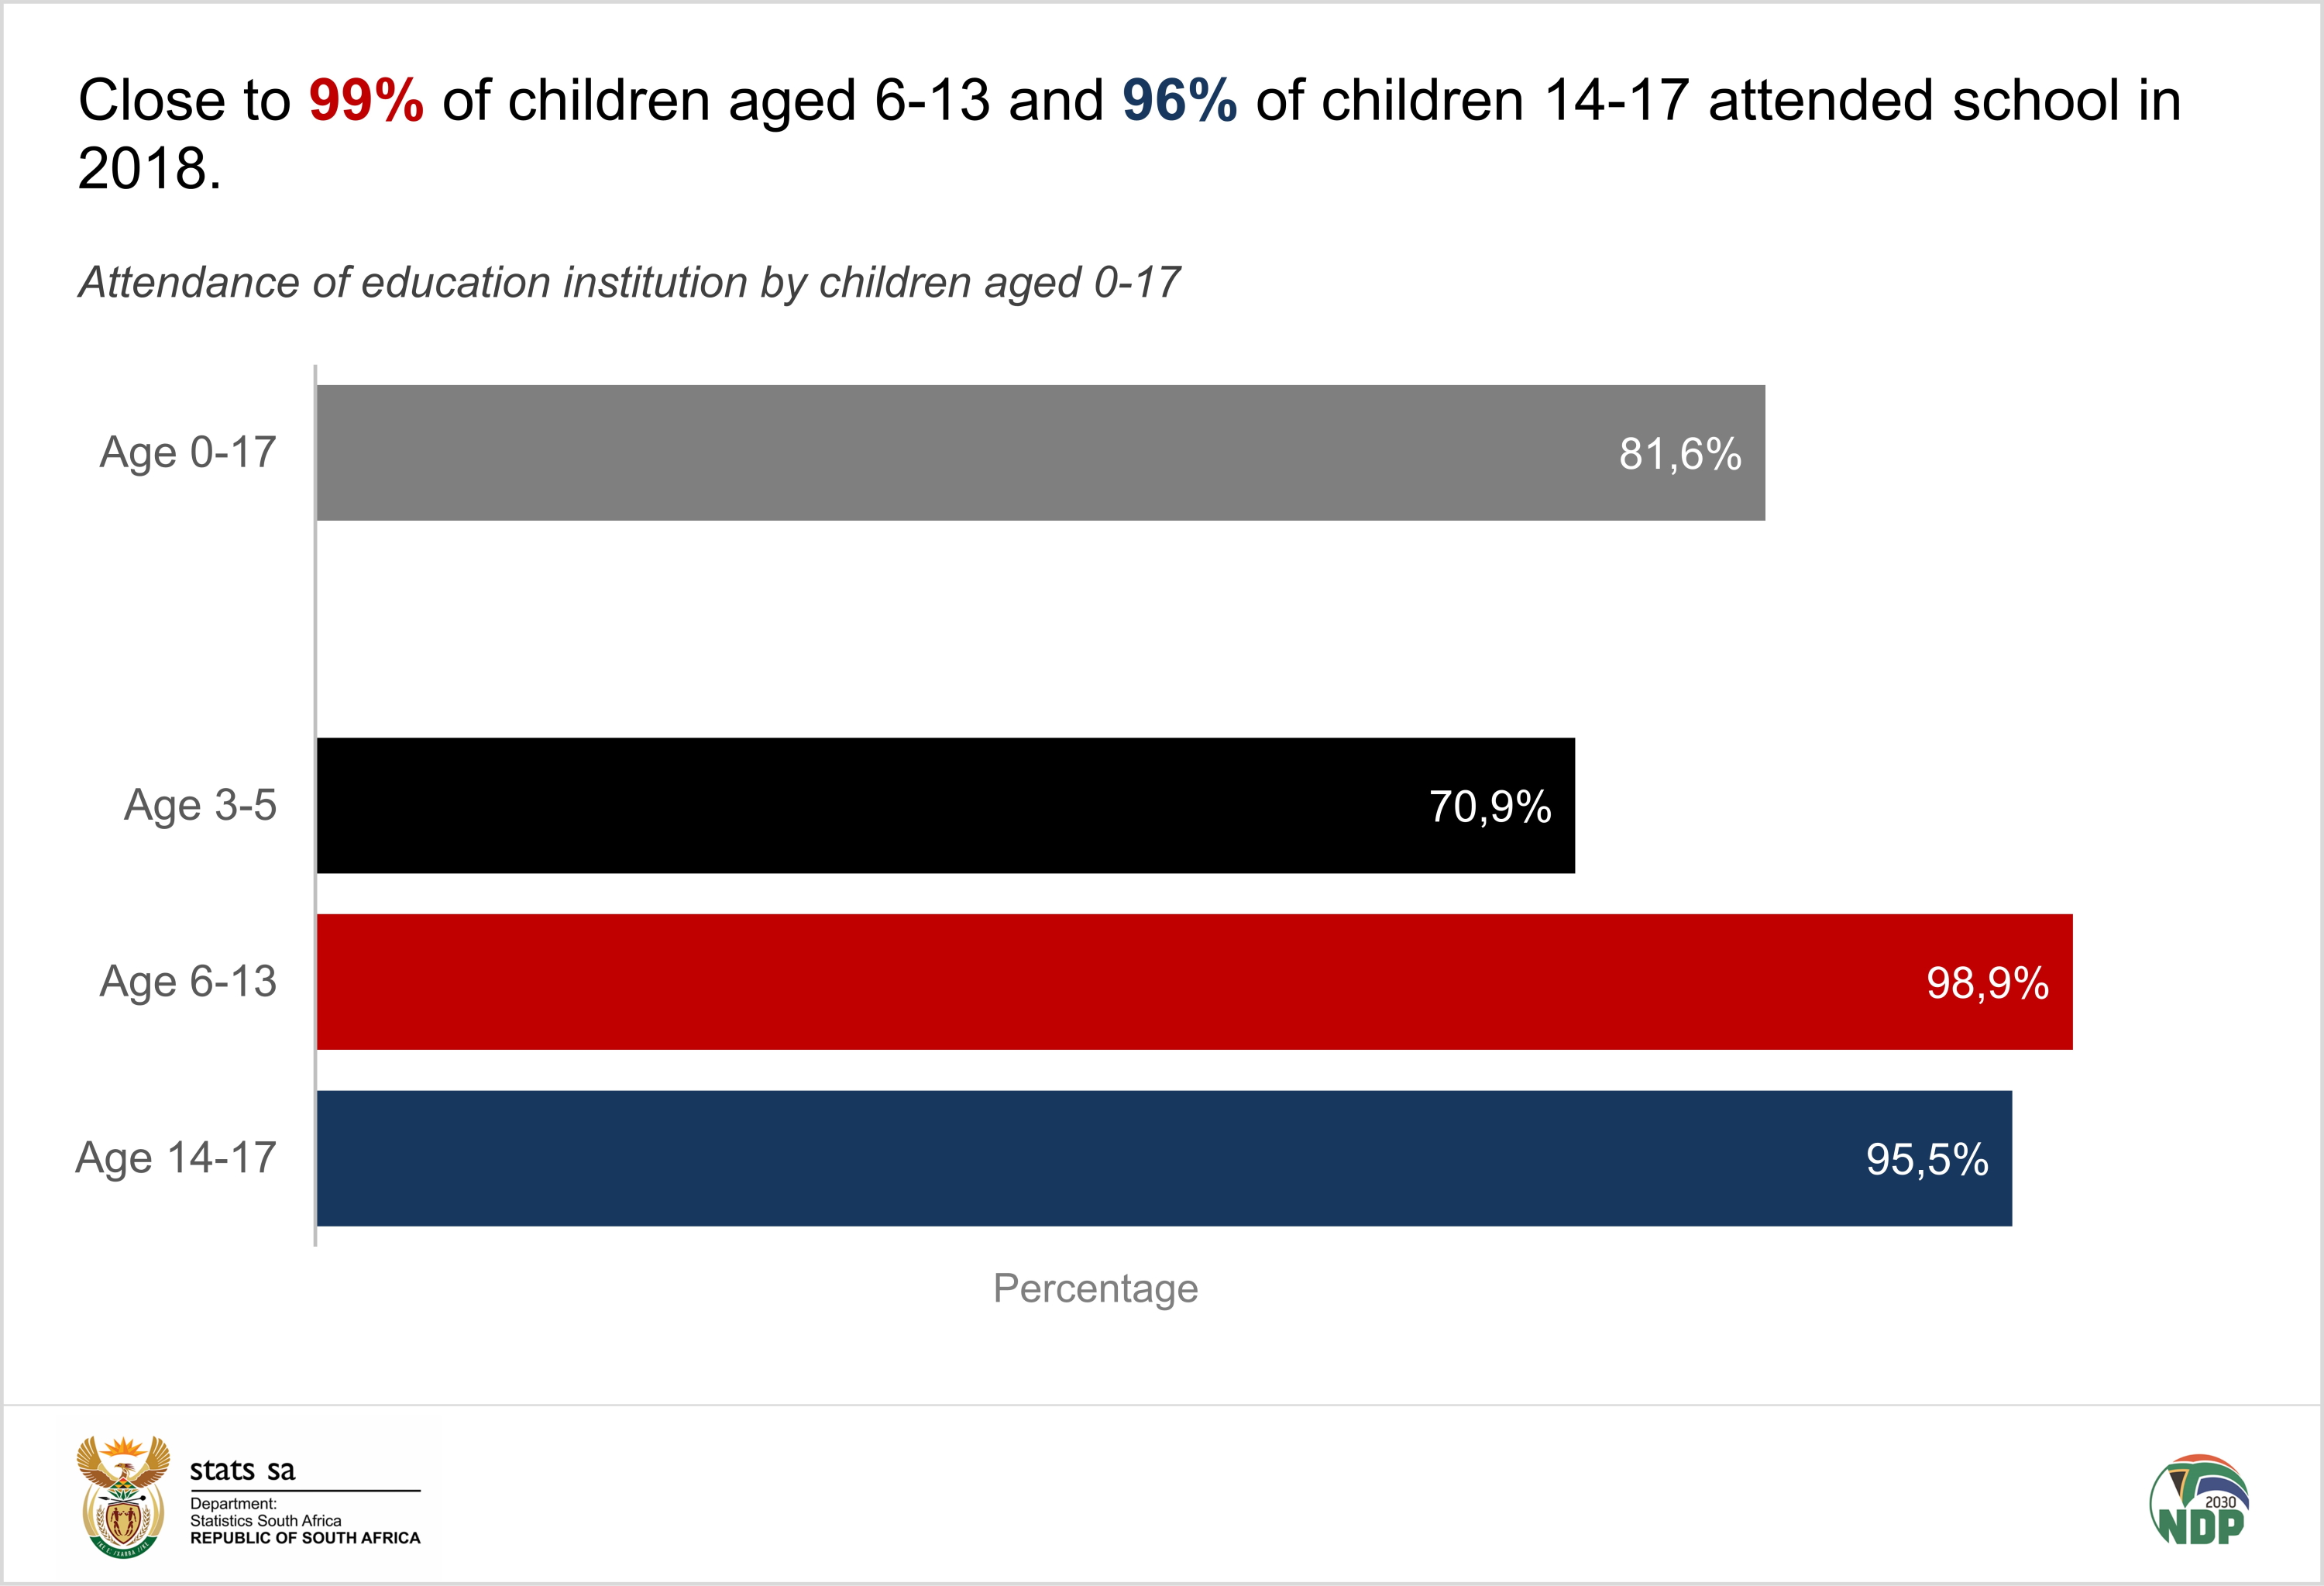Click the 'Percentage' axis title

tap(1095, 1288)
